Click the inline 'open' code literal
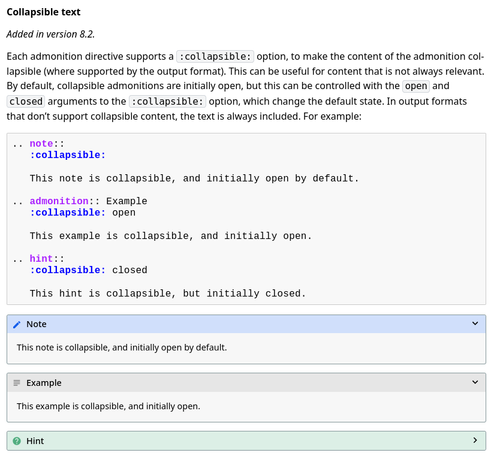 [416, 86]
